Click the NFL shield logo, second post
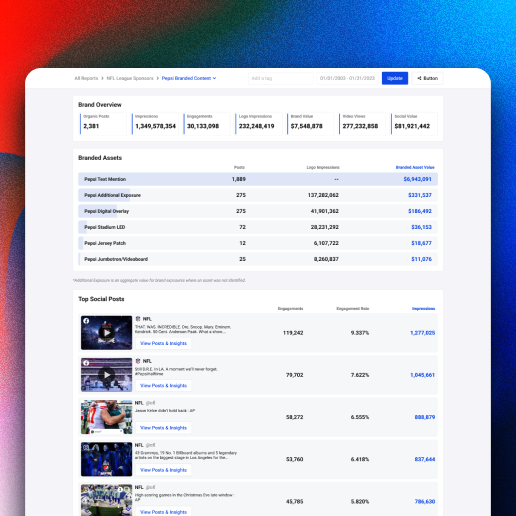The width and height of the screenshot is (516, 516). tap(138, 361)
